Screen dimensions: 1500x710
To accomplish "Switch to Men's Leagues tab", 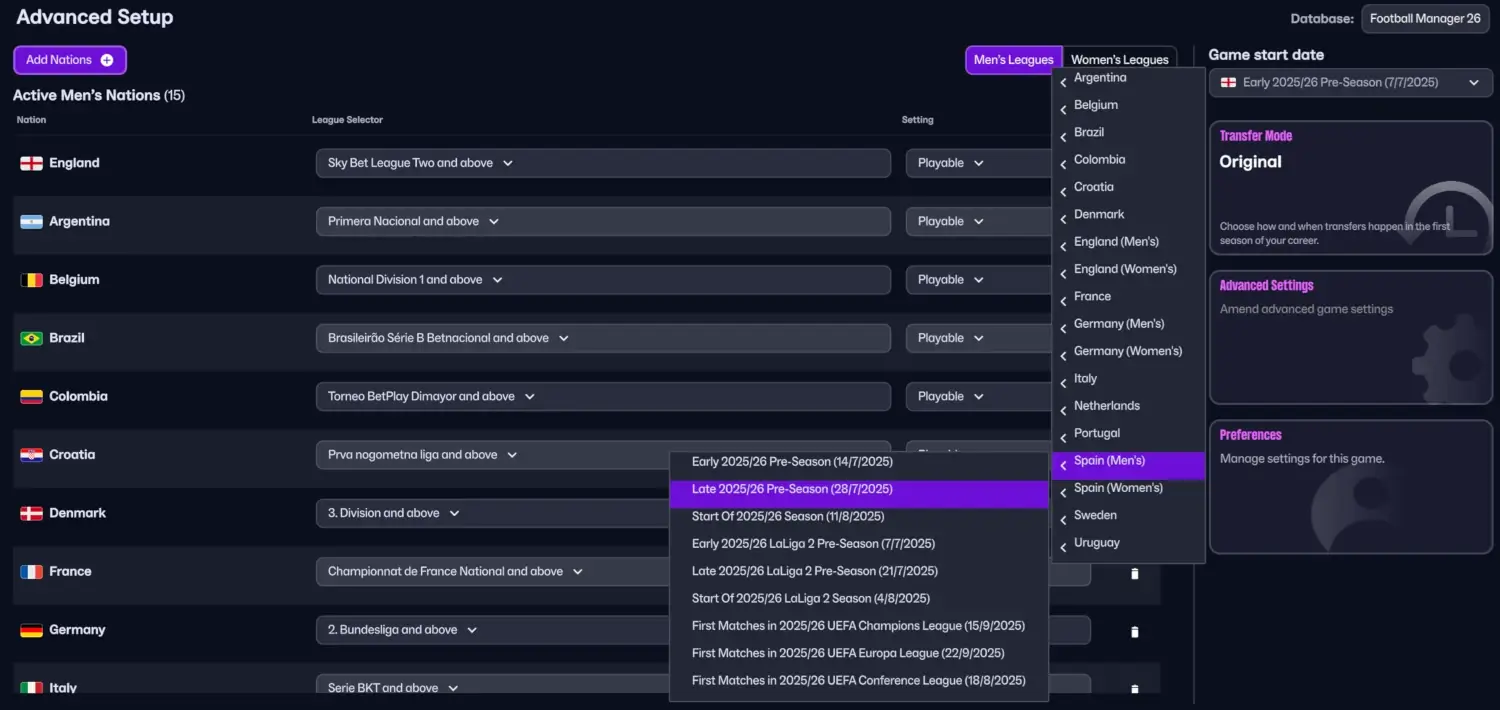I will click(x=1013, y=60).
